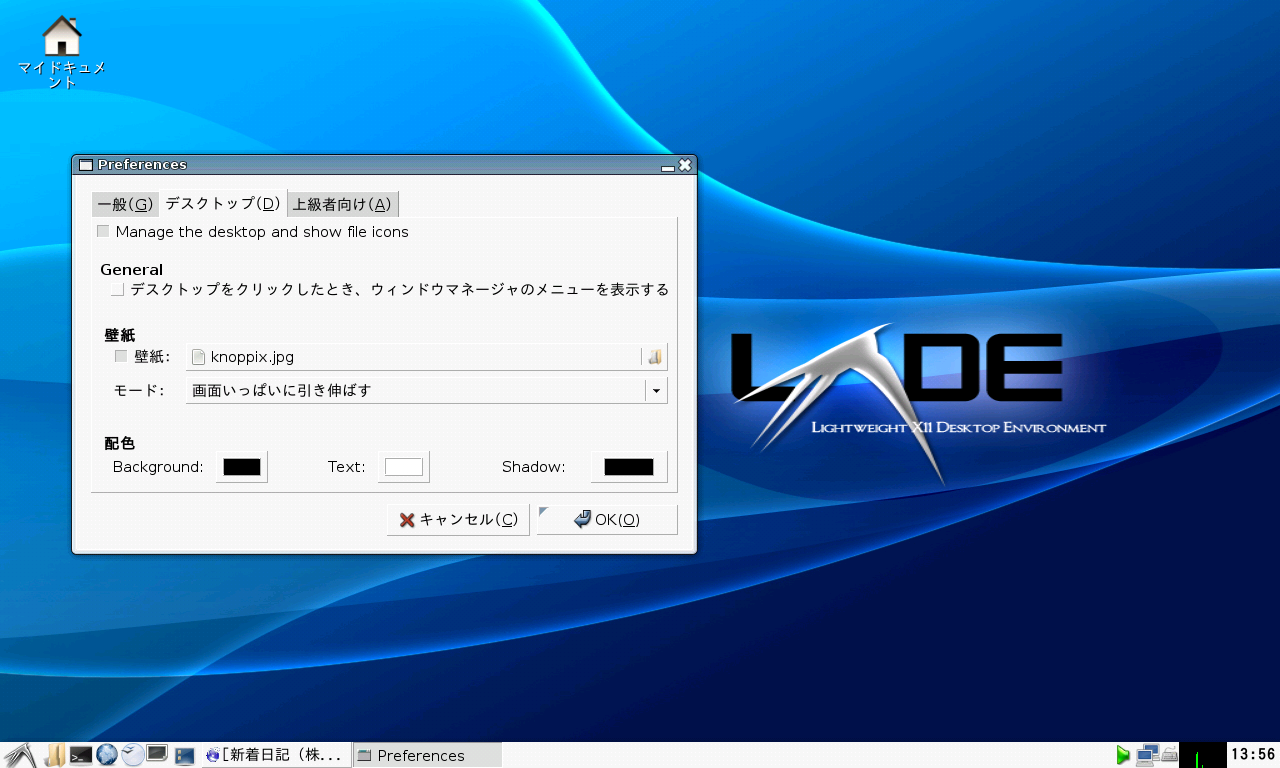
Task: Confirm settings with the OK(O) button
Action: [x=607, y=520]
